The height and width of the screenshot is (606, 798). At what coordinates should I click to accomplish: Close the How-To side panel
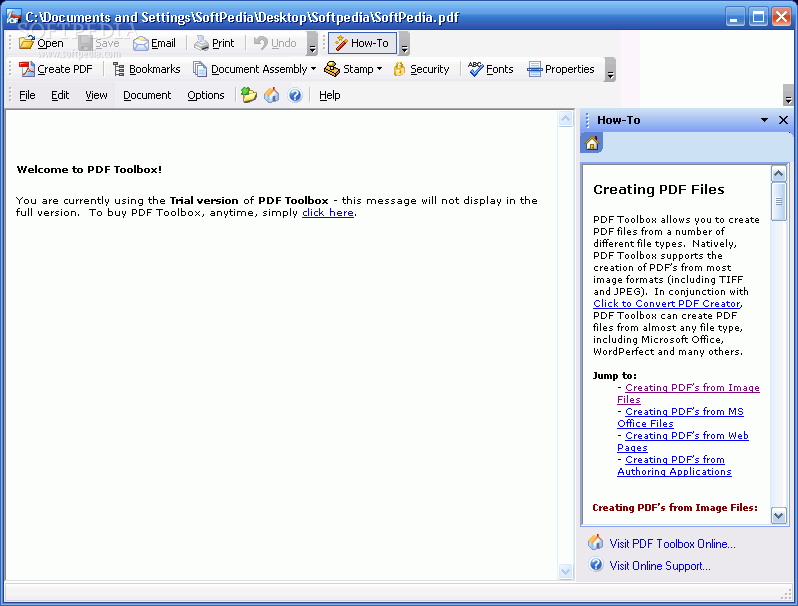[x=783, y=120]
